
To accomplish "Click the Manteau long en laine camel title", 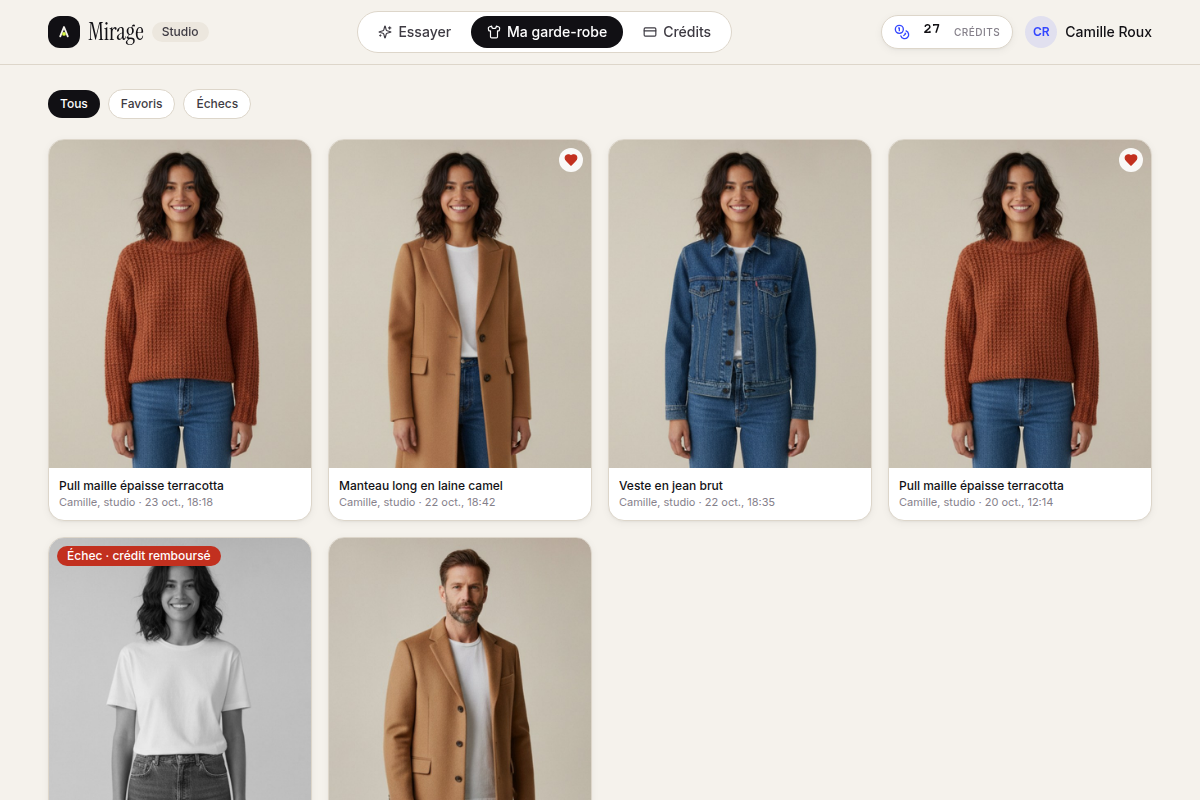I will [421, 486].
